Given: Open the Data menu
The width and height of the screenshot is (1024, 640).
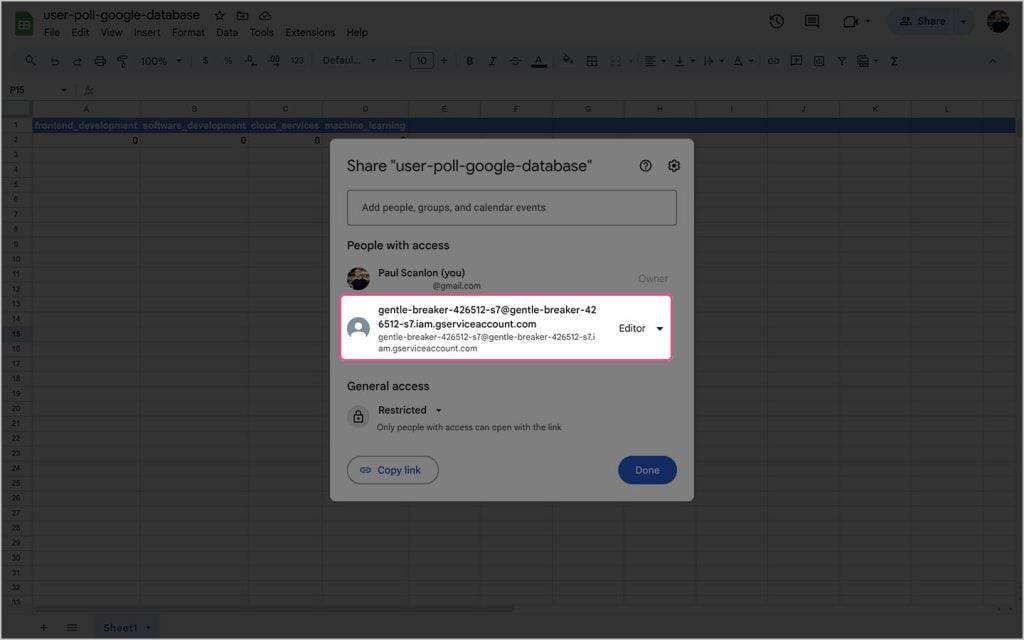Looking at the screenshot, I should (227, 32).
